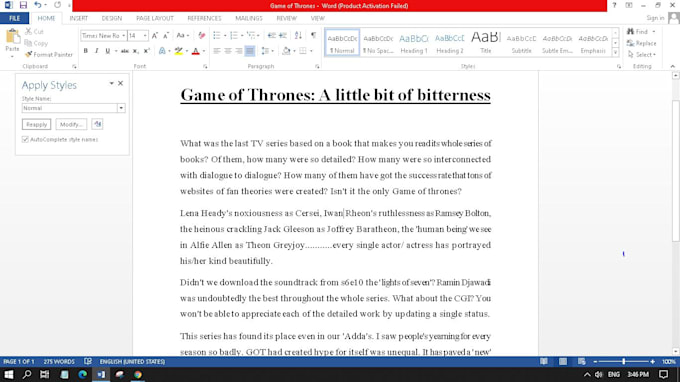Toggle bold formatting

tap(85, 51)
